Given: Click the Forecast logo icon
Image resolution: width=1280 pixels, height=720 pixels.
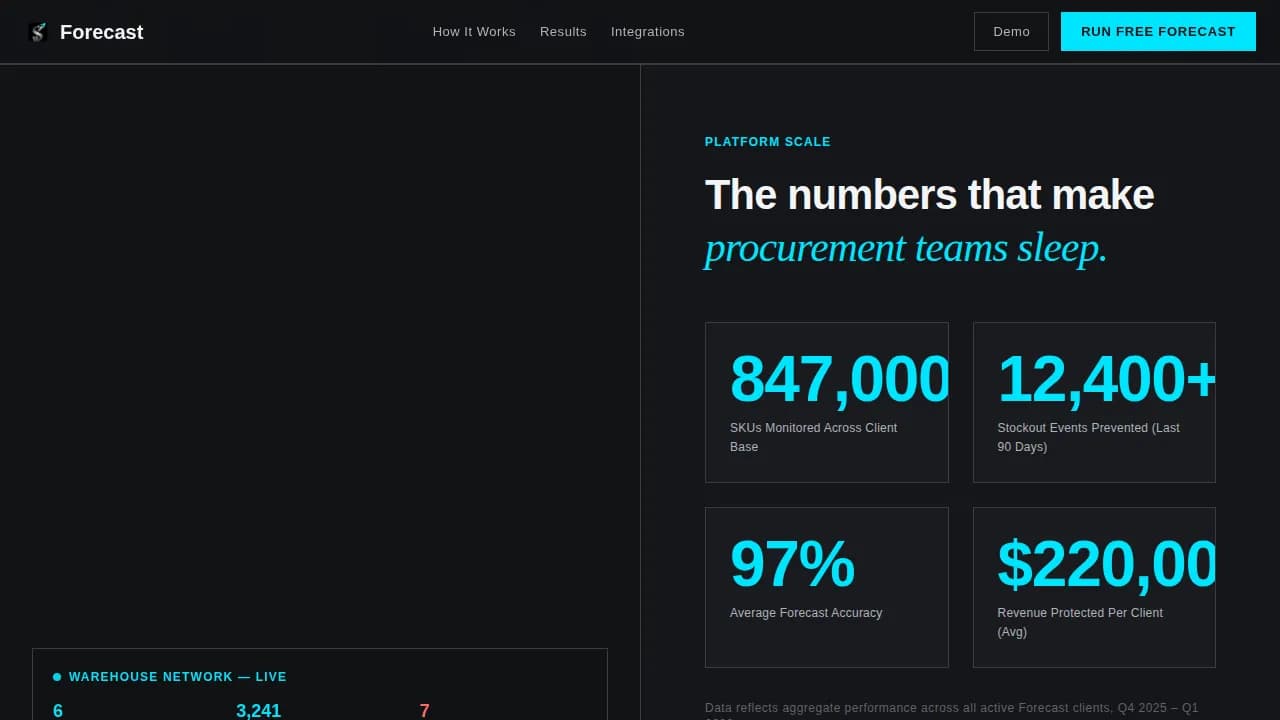Looking at the screenshot, I should point(38,32).
